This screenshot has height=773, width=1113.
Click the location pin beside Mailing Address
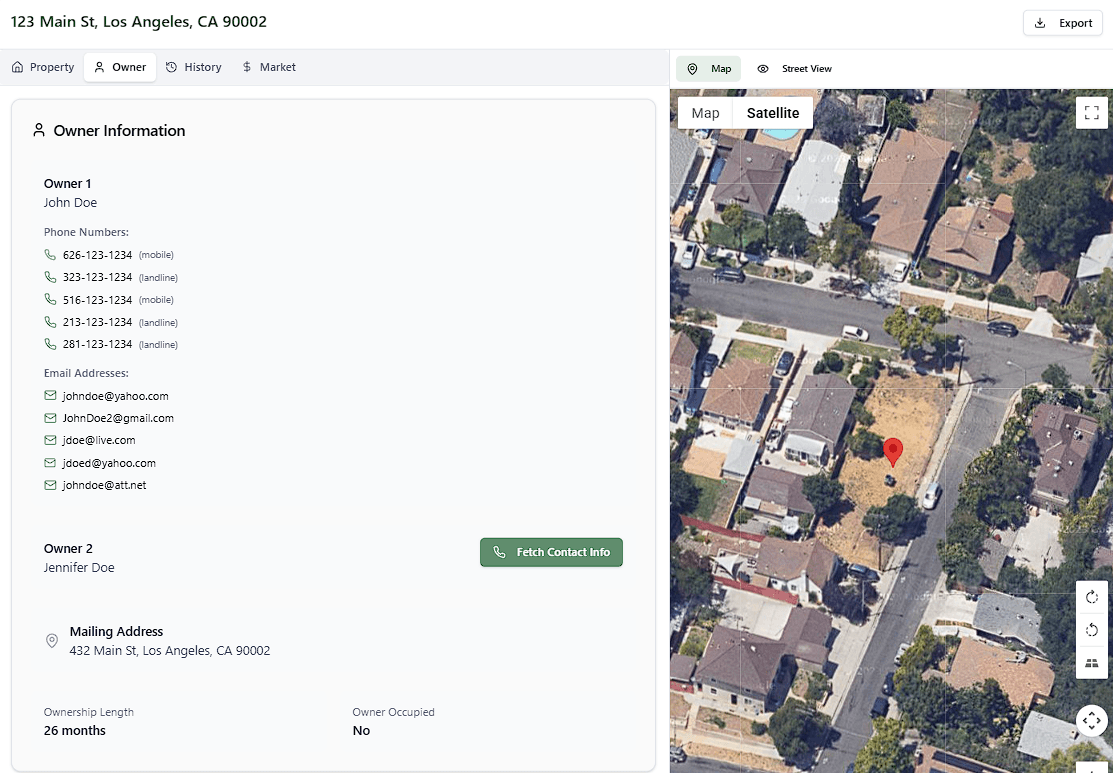[x=52, y=641]
